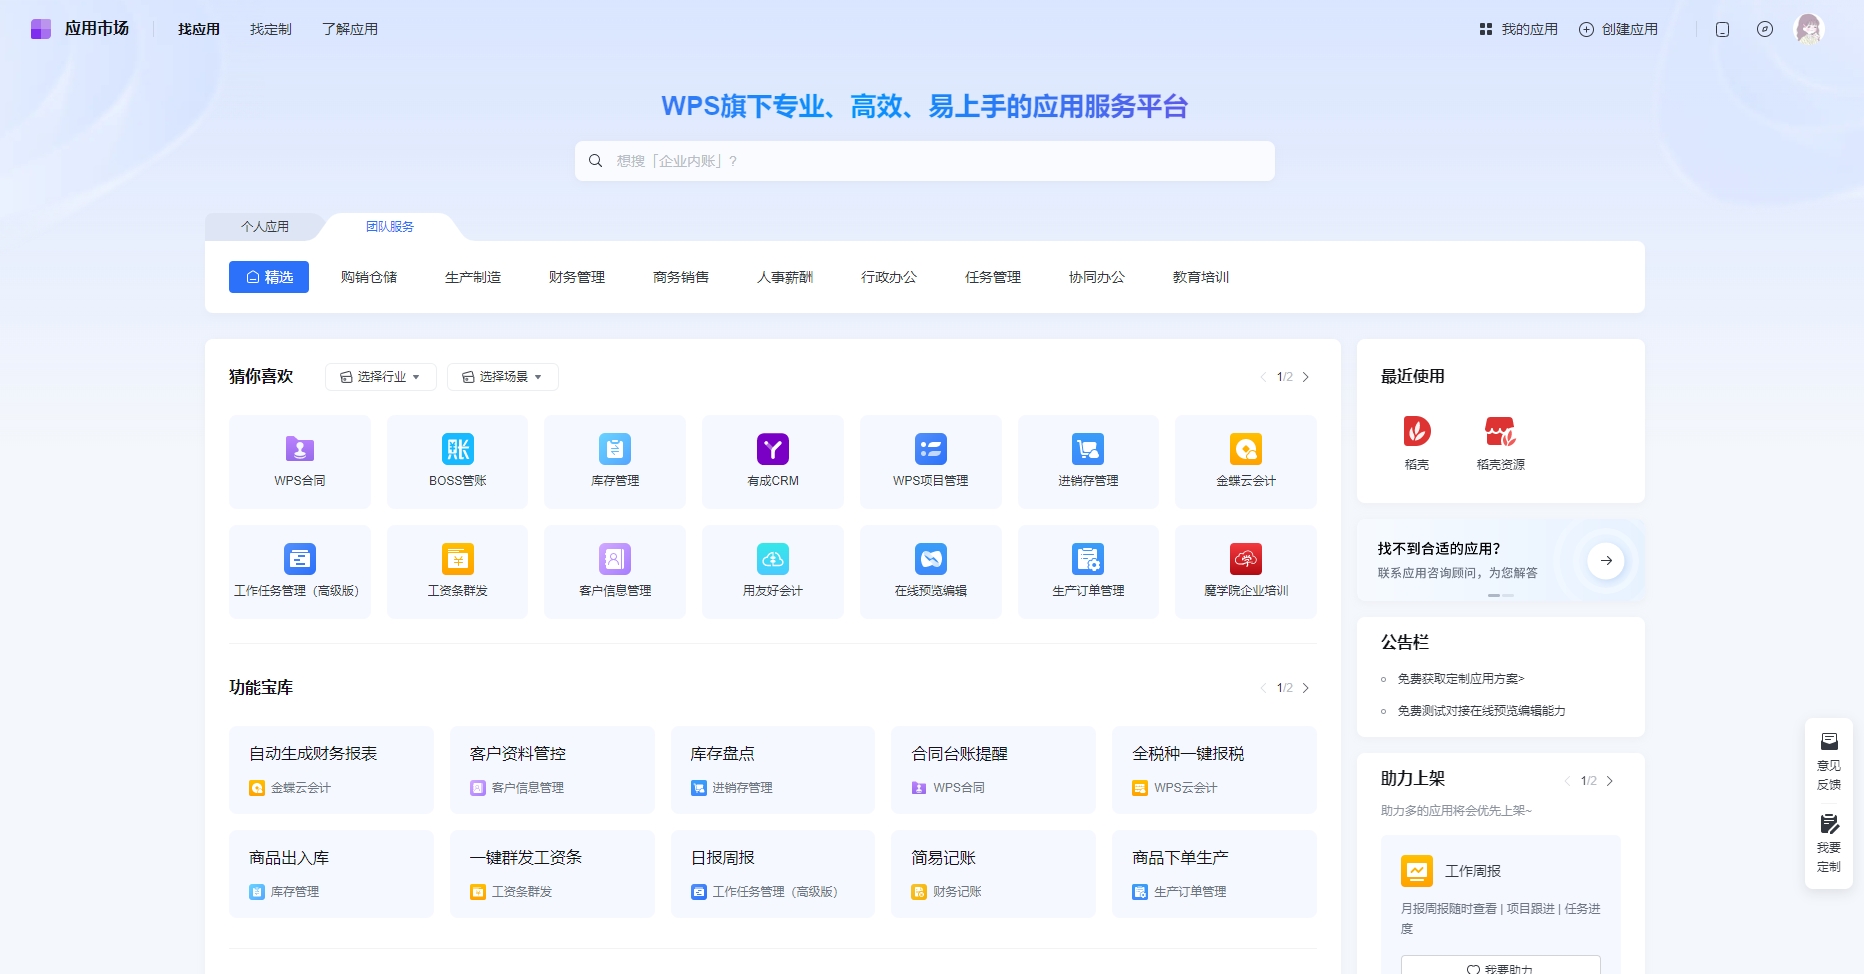Click the 免费测试对接在线预览编辑能力 announcement link
Screen dimensions: 1864x974
point(1481,711)
